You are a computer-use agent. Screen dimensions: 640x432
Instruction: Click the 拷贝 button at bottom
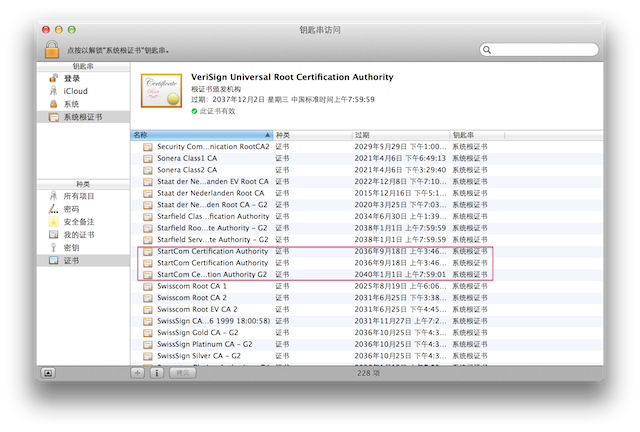pos(182,373)
